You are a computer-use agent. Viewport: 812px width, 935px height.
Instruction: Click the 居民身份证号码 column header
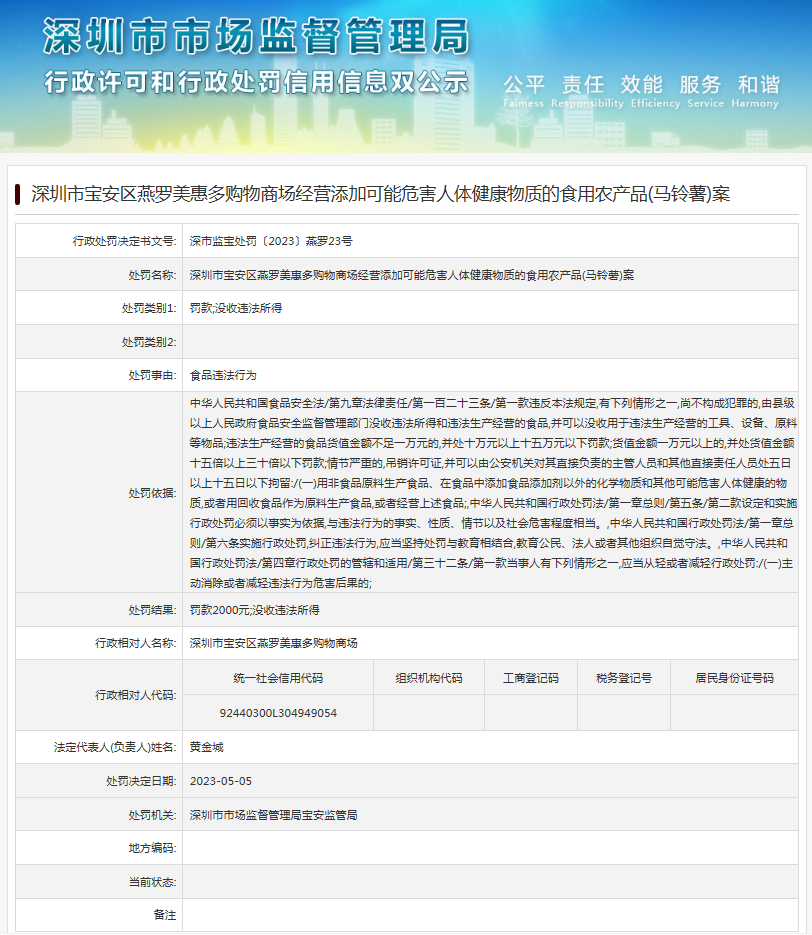[734, 678]
